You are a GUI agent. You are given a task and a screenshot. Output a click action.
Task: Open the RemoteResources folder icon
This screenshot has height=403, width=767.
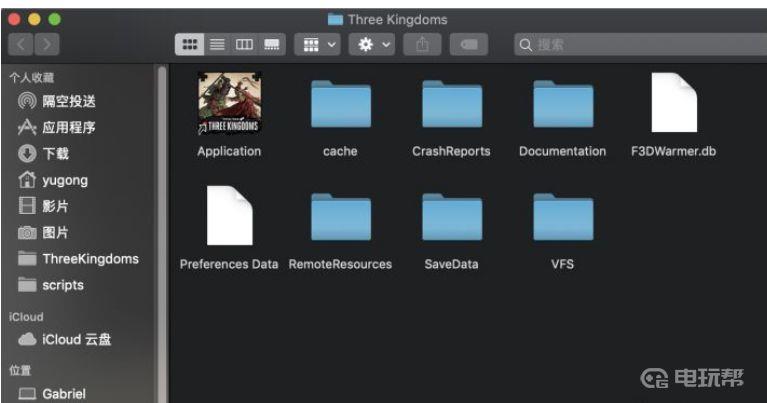tap(340, 217)
